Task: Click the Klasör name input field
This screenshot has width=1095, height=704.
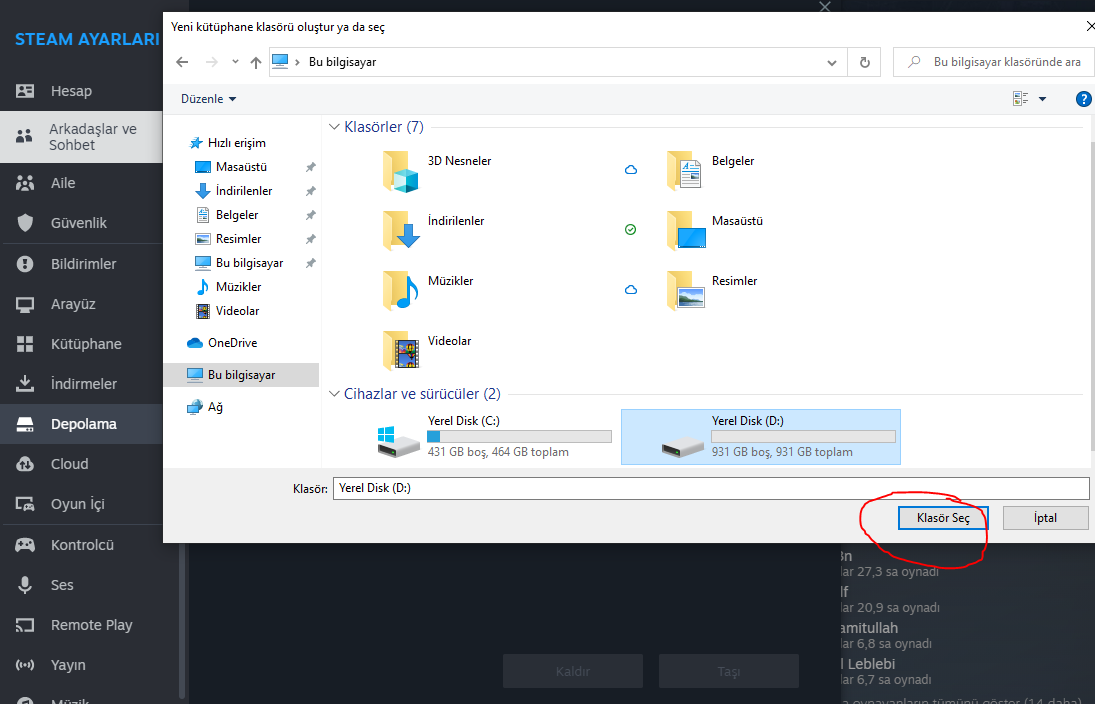Action: click(x=711, y=488)
